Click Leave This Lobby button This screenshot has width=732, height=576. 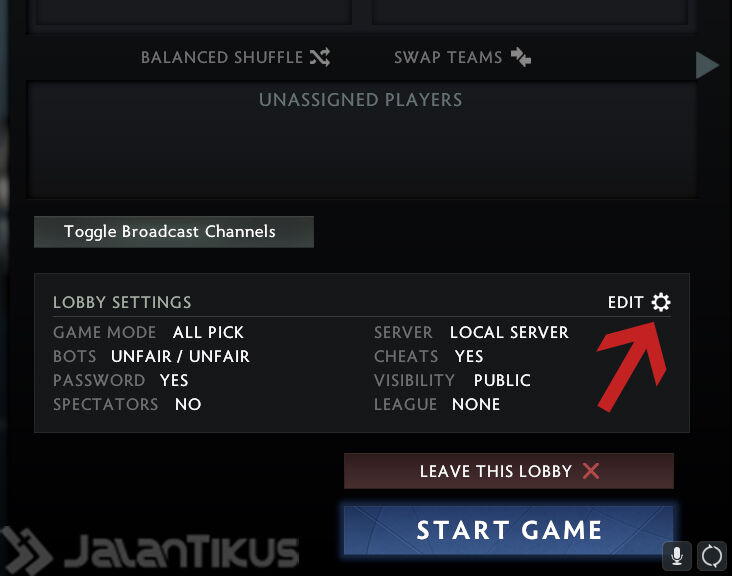click(508, 471)
